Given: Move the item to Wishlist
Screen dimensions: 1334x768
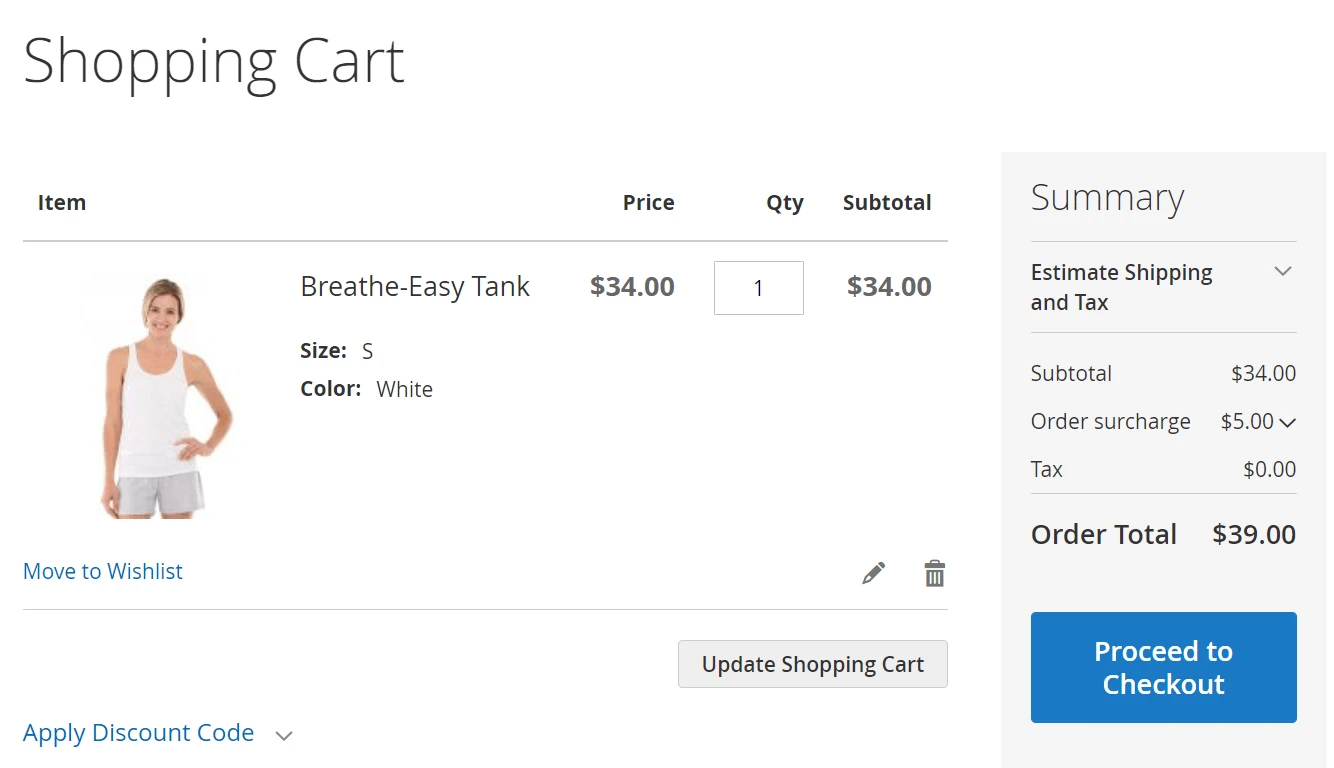Looking at the screenshot, I should tap(103, 571).
